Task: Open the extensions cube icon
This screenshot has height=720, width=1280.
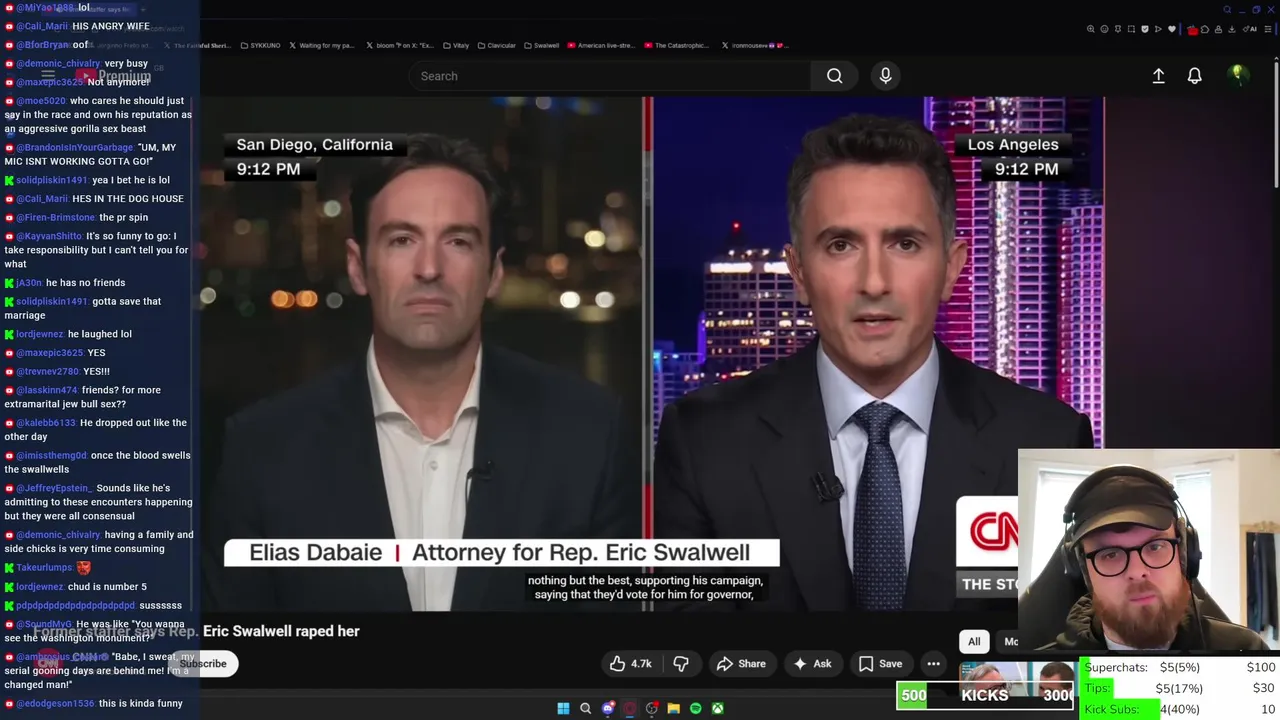Action: (1205, 29)
